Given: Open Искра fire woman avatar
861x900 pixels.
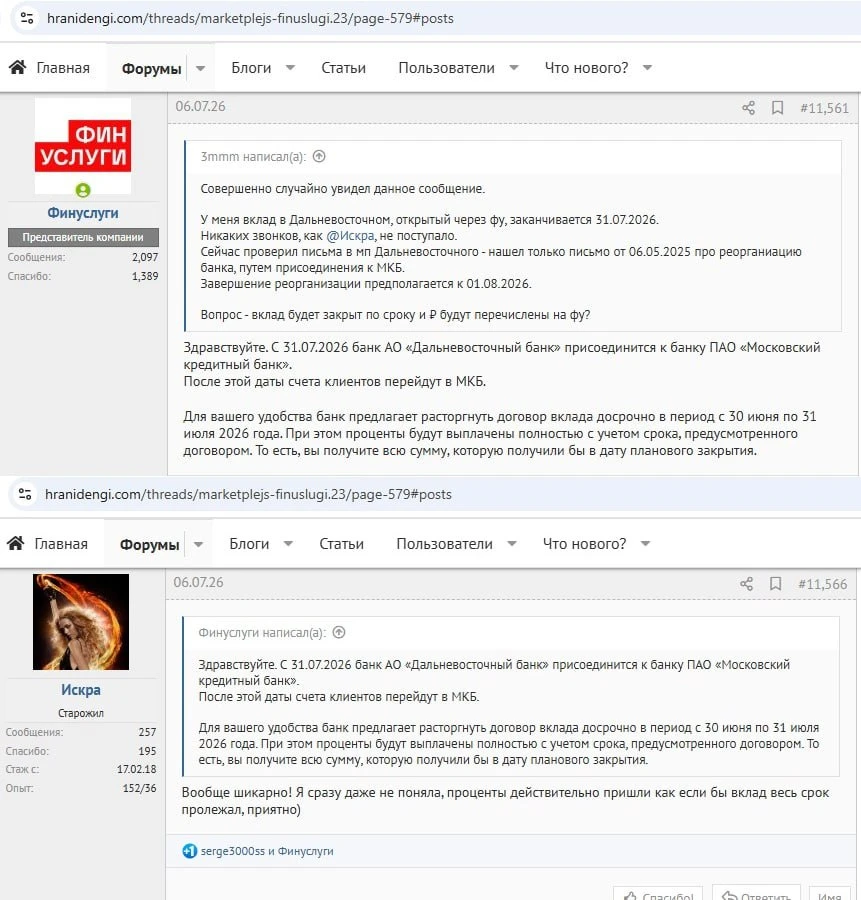Looking at the screenshot, I should point(81,622).
